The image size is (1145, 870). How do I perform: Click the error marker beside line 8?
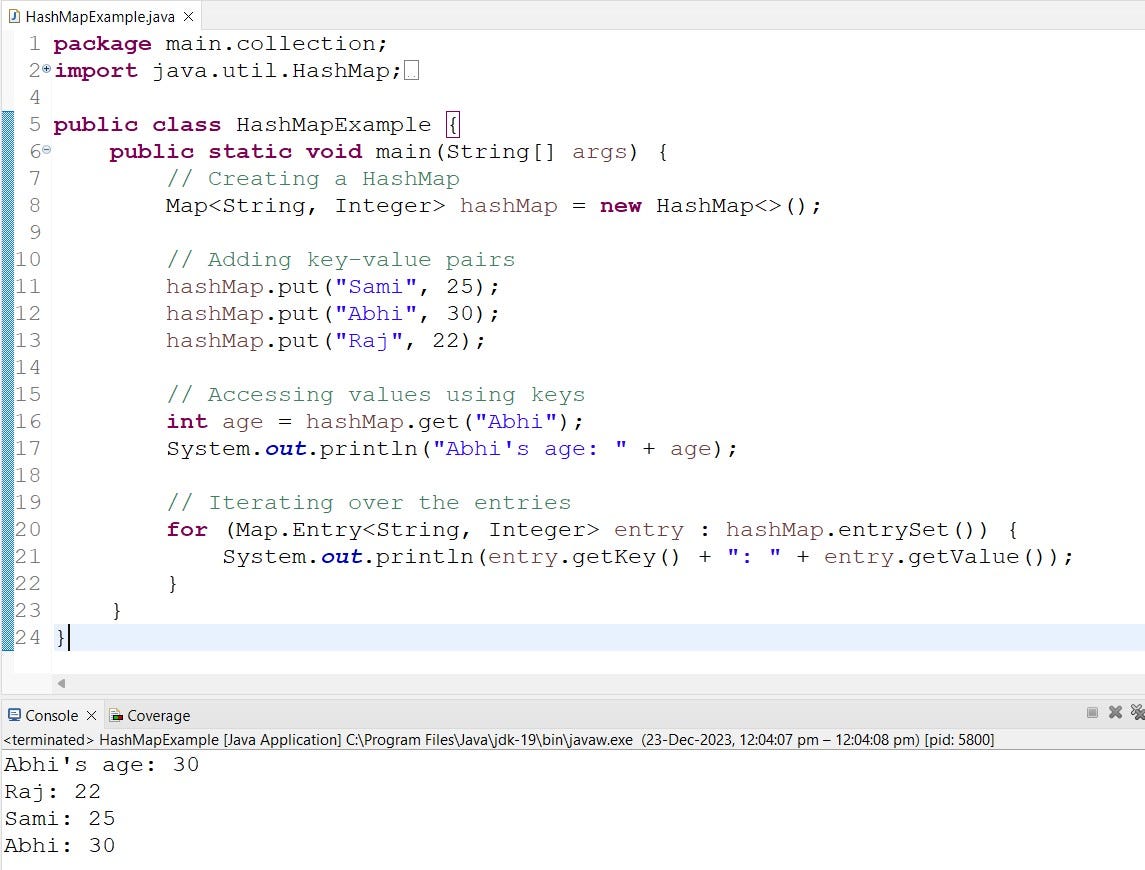tap(8, 206)
